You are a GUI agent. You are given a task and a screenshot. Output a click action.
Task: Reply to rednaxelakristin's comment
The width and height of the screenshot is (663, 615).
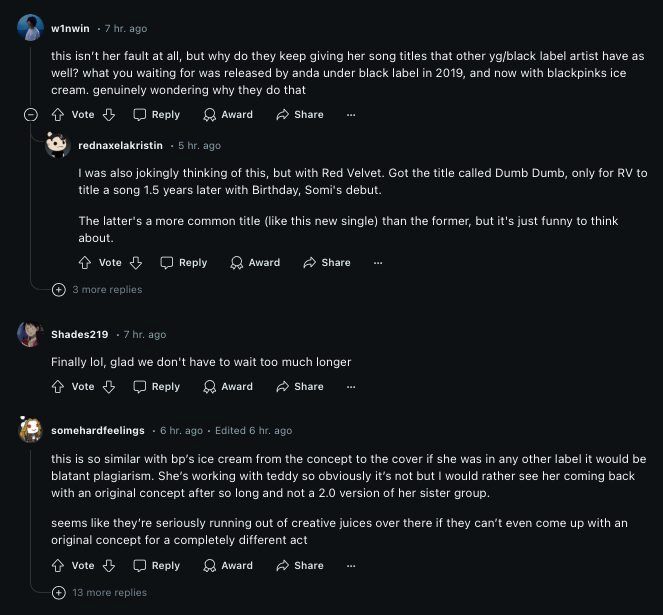tap(183, 263)
